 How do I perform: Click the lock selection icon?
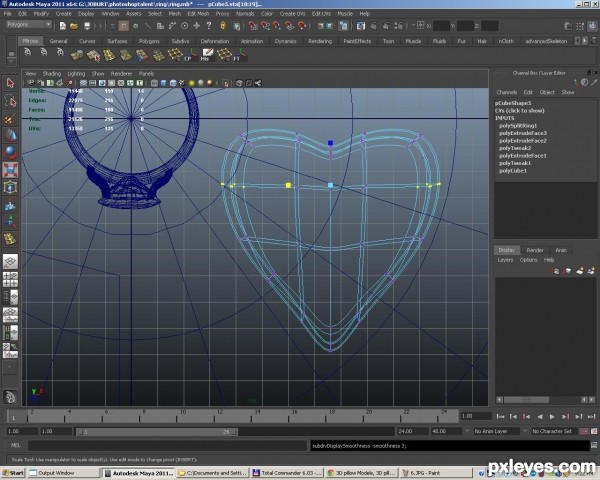point(223,26)
